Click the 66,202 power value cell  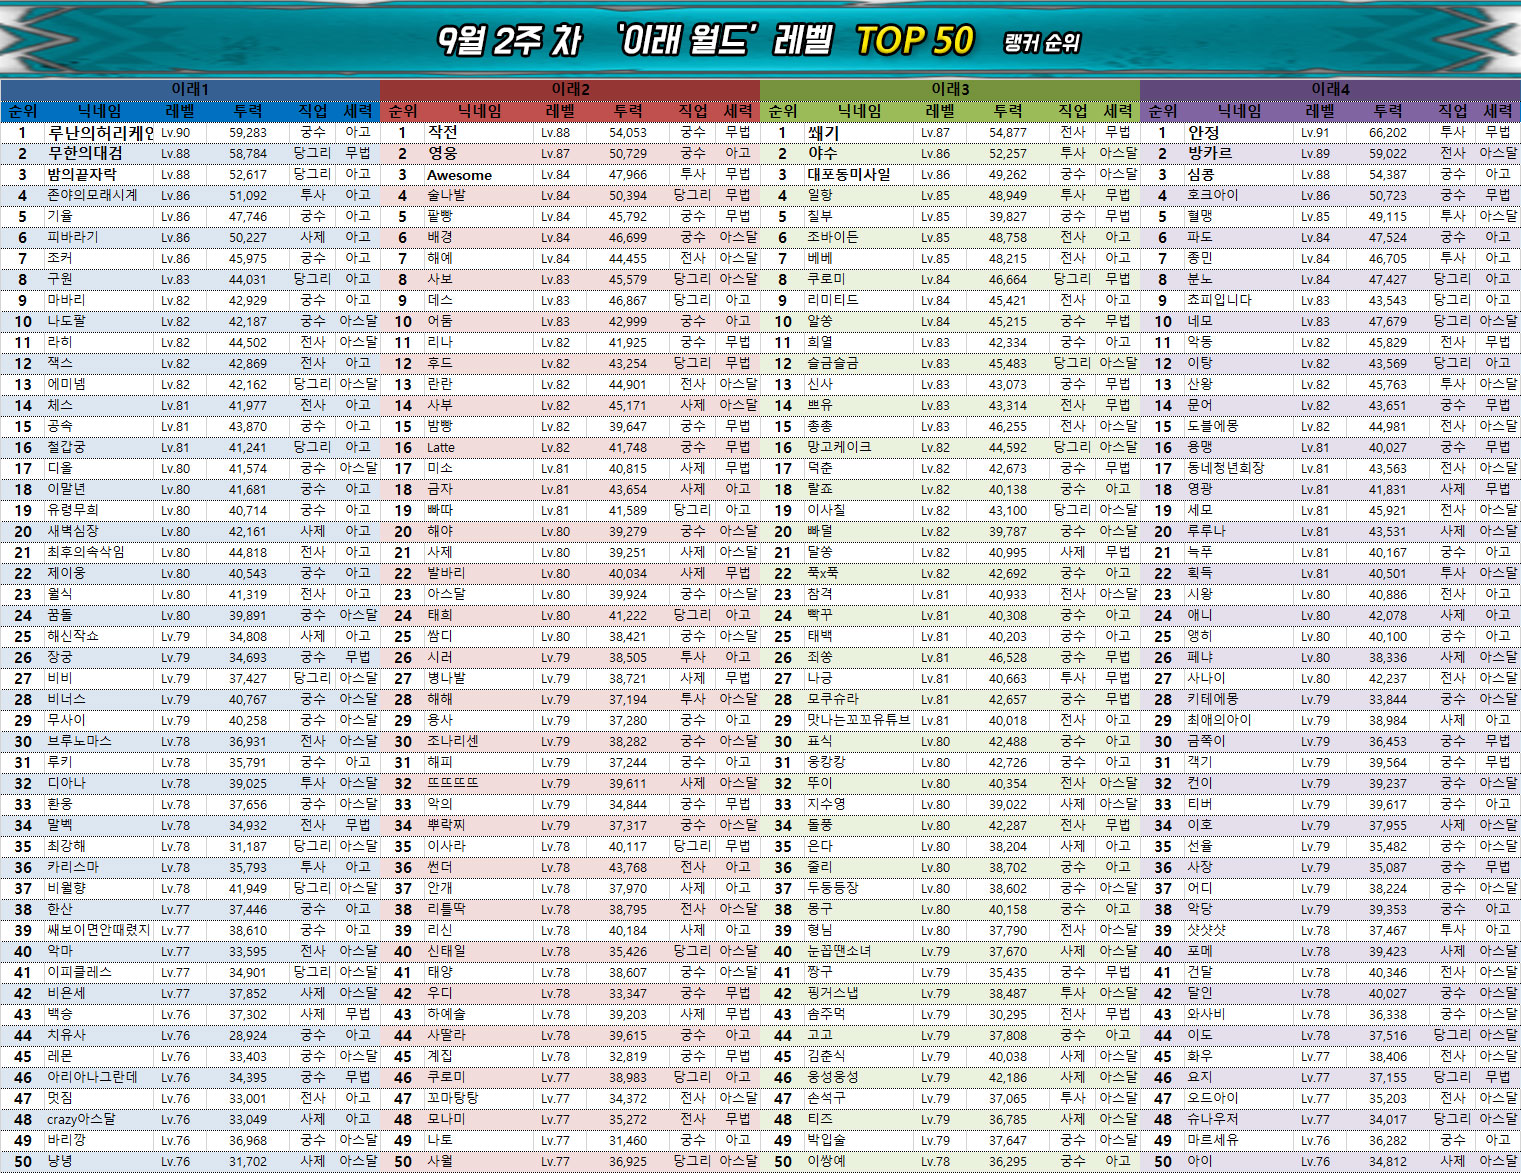[1387, 133]
